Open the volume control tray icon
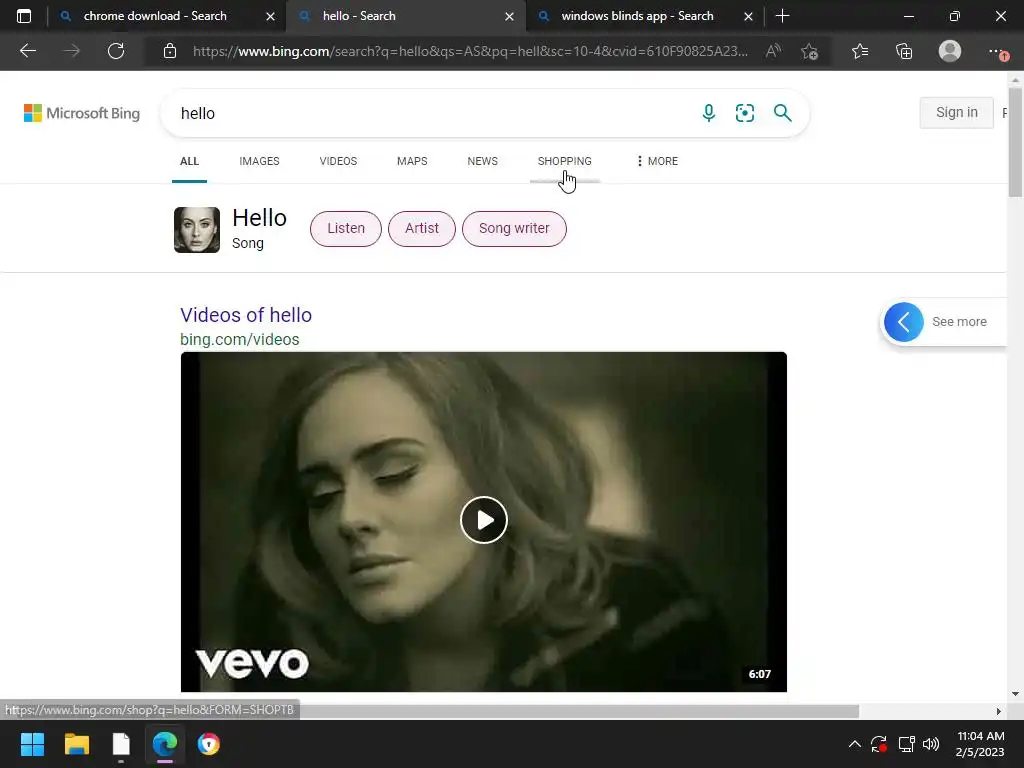 tap(931, 744)
